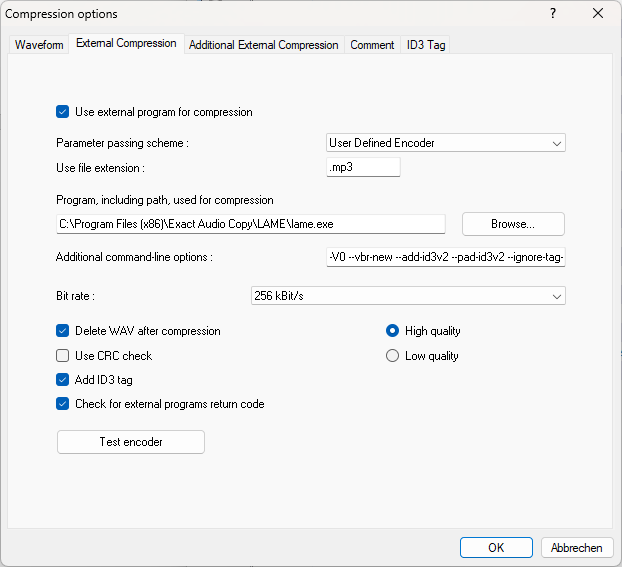Confirm settings with the OK button
This screenshot has height=567, width=622.
496,547
